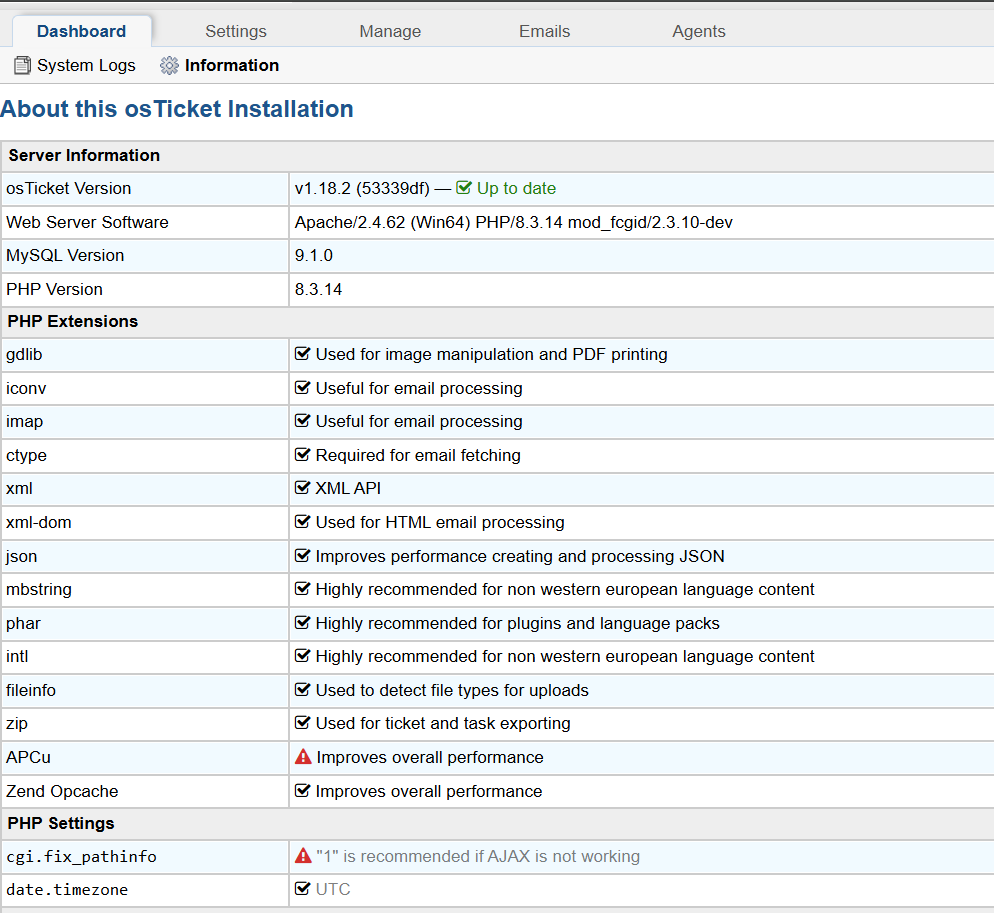Click the cgi.fix_pathinfo setting name
The image size is (994, 913).
click(x=81, y=857)
